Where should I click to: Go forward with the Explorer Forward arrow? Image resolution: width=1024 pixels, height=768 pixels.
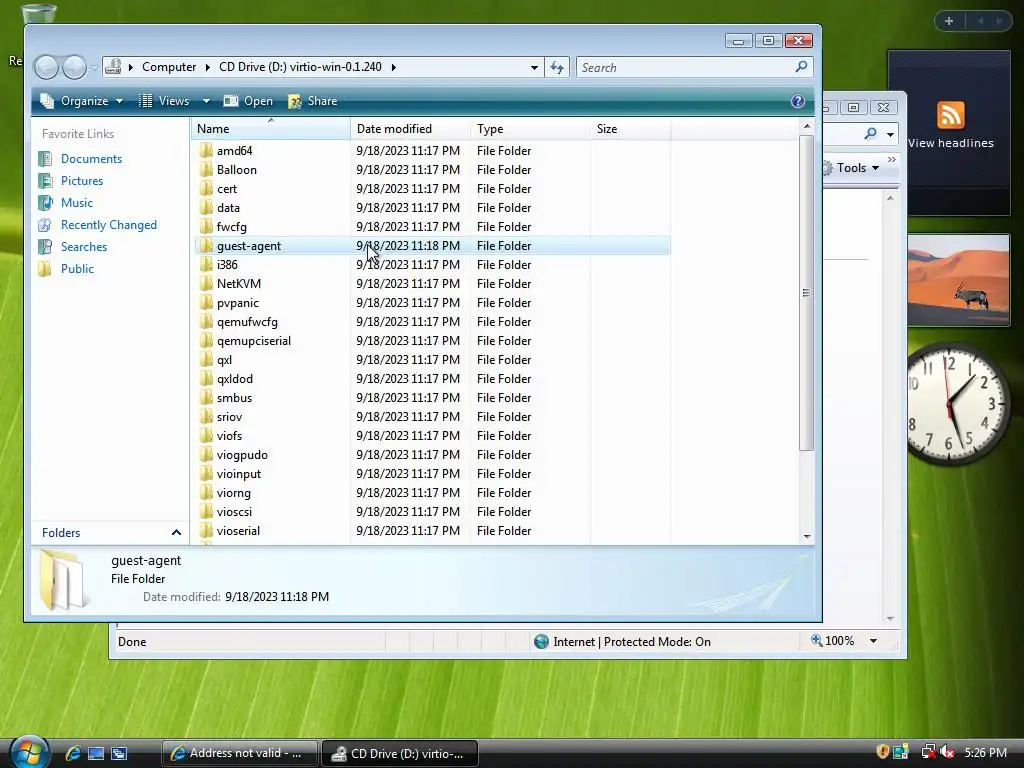pos(74,67)
